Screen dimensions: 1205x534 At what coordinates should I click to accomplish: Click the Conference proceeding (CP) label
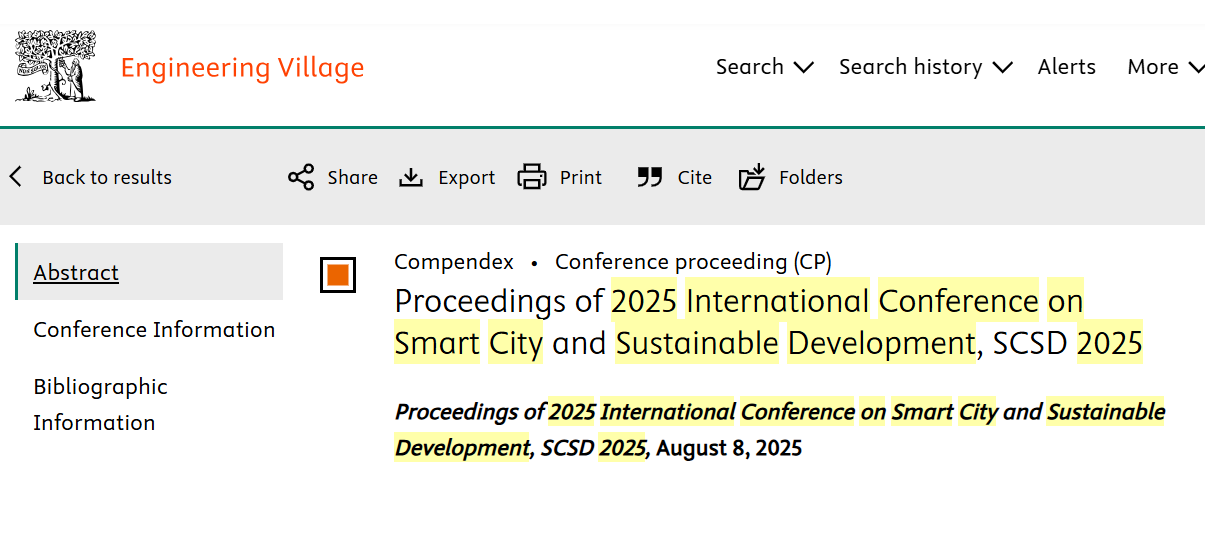point(693,262)
